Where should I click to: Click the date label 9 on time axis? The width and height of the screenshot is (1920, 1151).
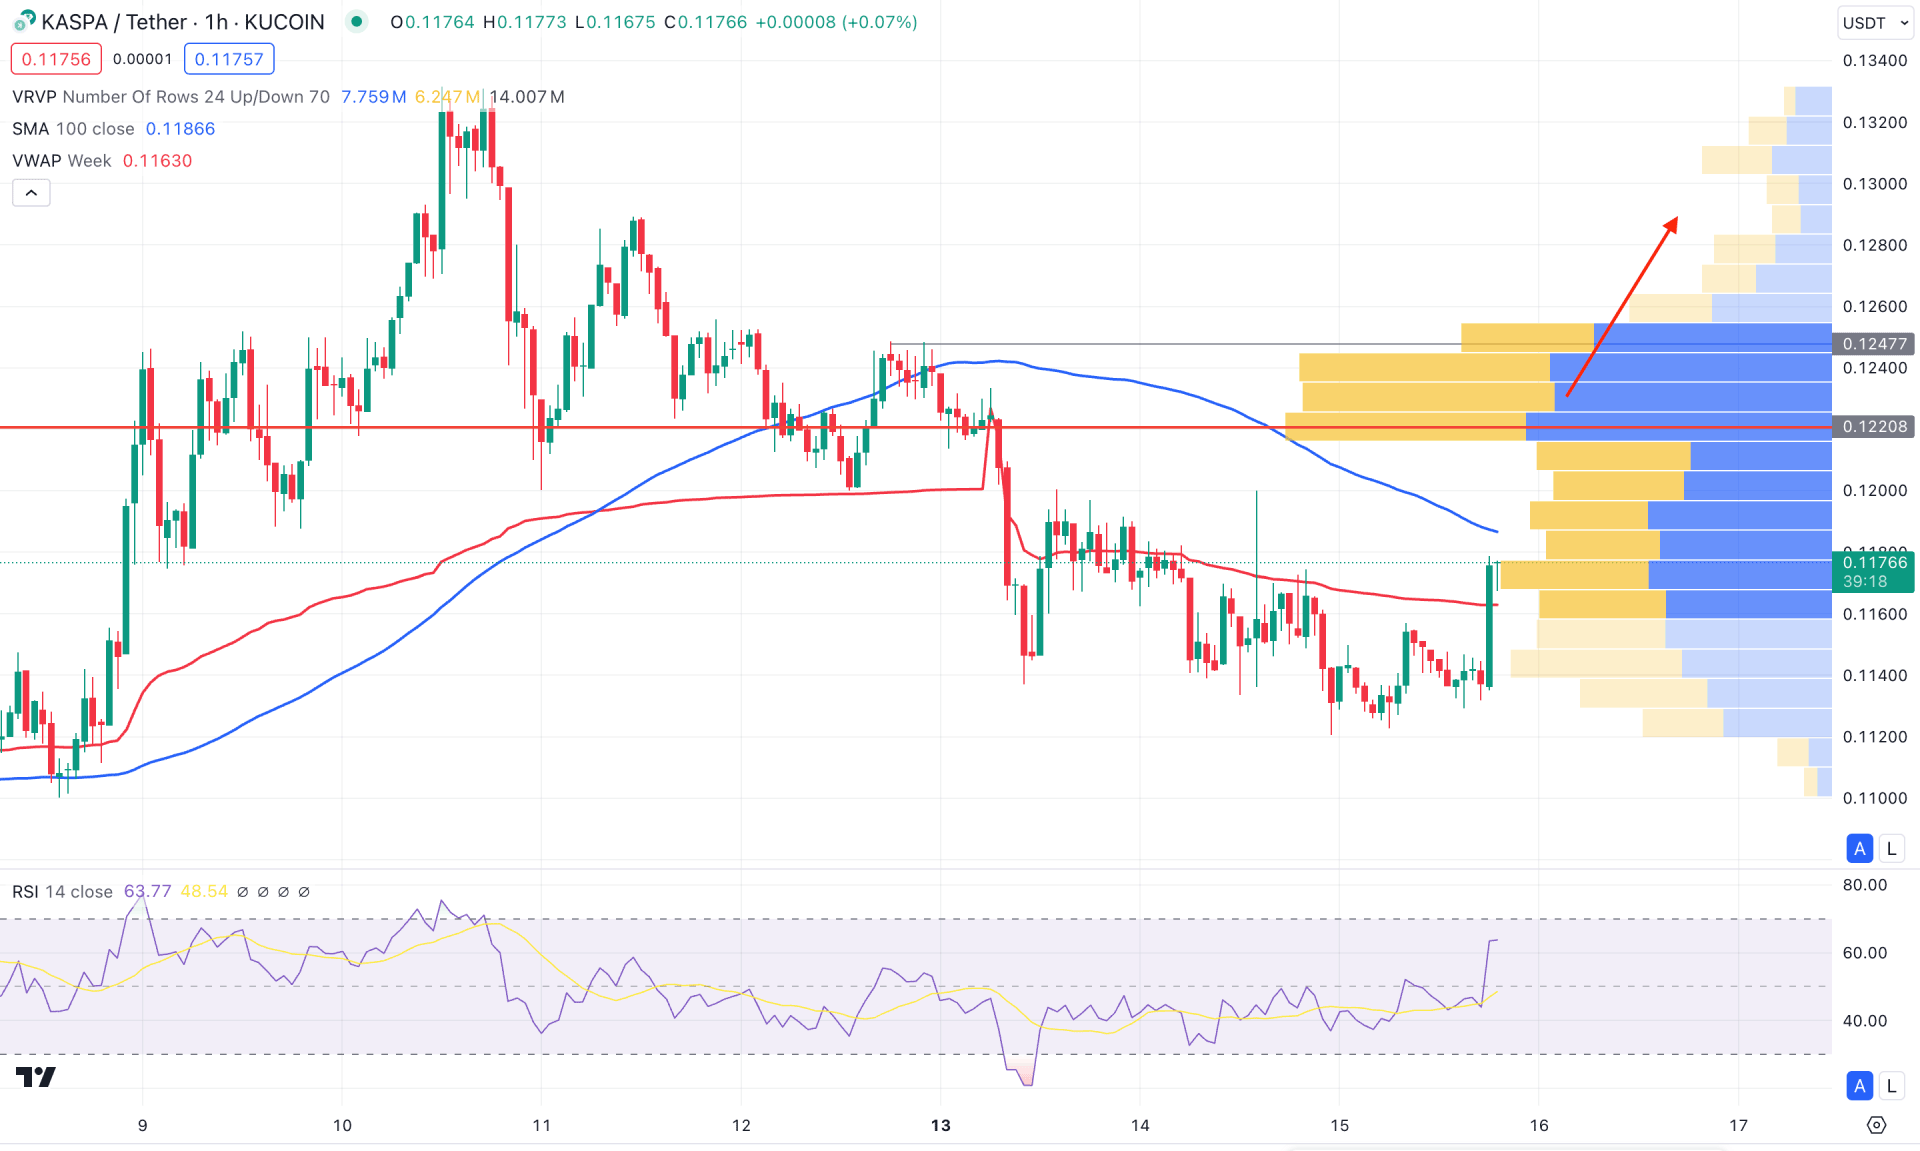[142, 1125]
